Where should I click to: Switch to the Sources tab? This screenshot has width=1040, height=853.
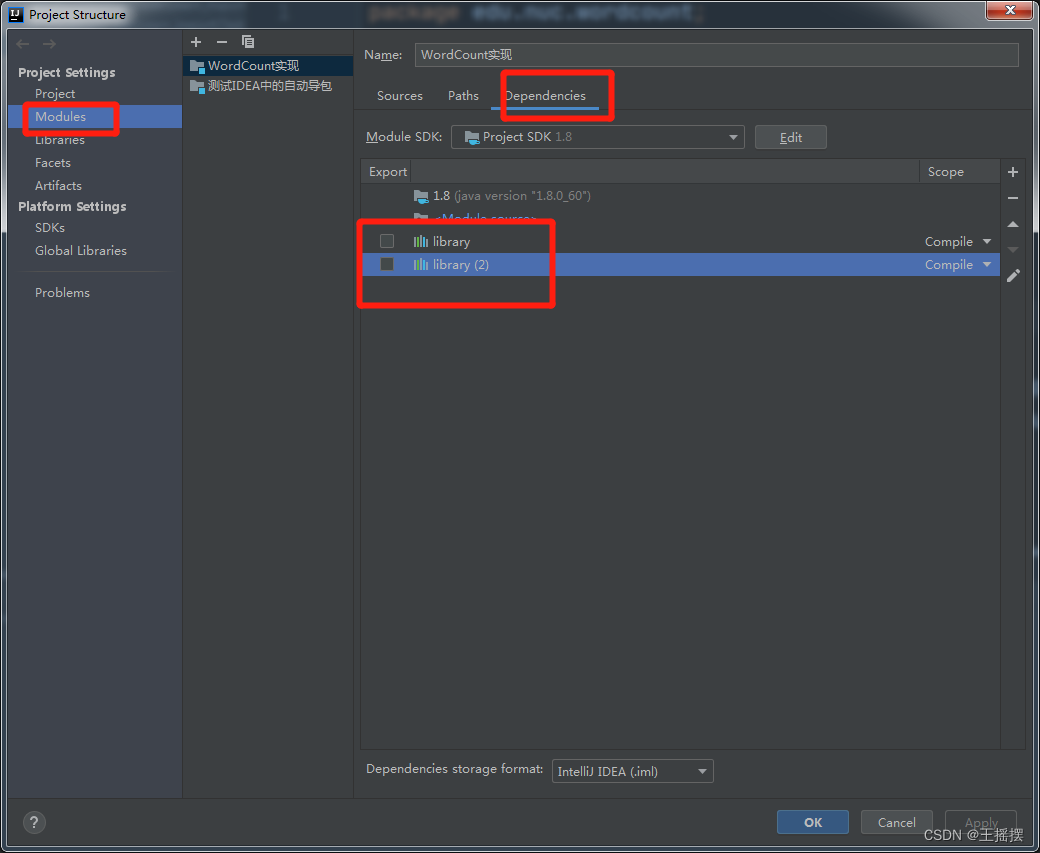coord(399,96)
